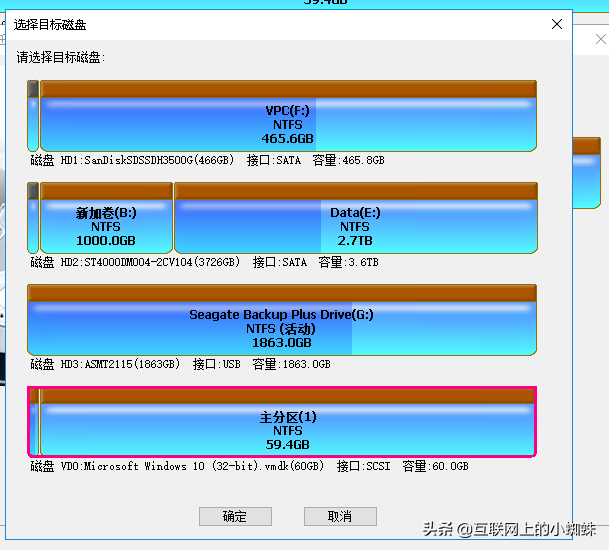The width and height of the screenshot is (609, 550).
Task: Select the Seagate Backup Plus Drive(G:) partition
Action: coord(282,320)
